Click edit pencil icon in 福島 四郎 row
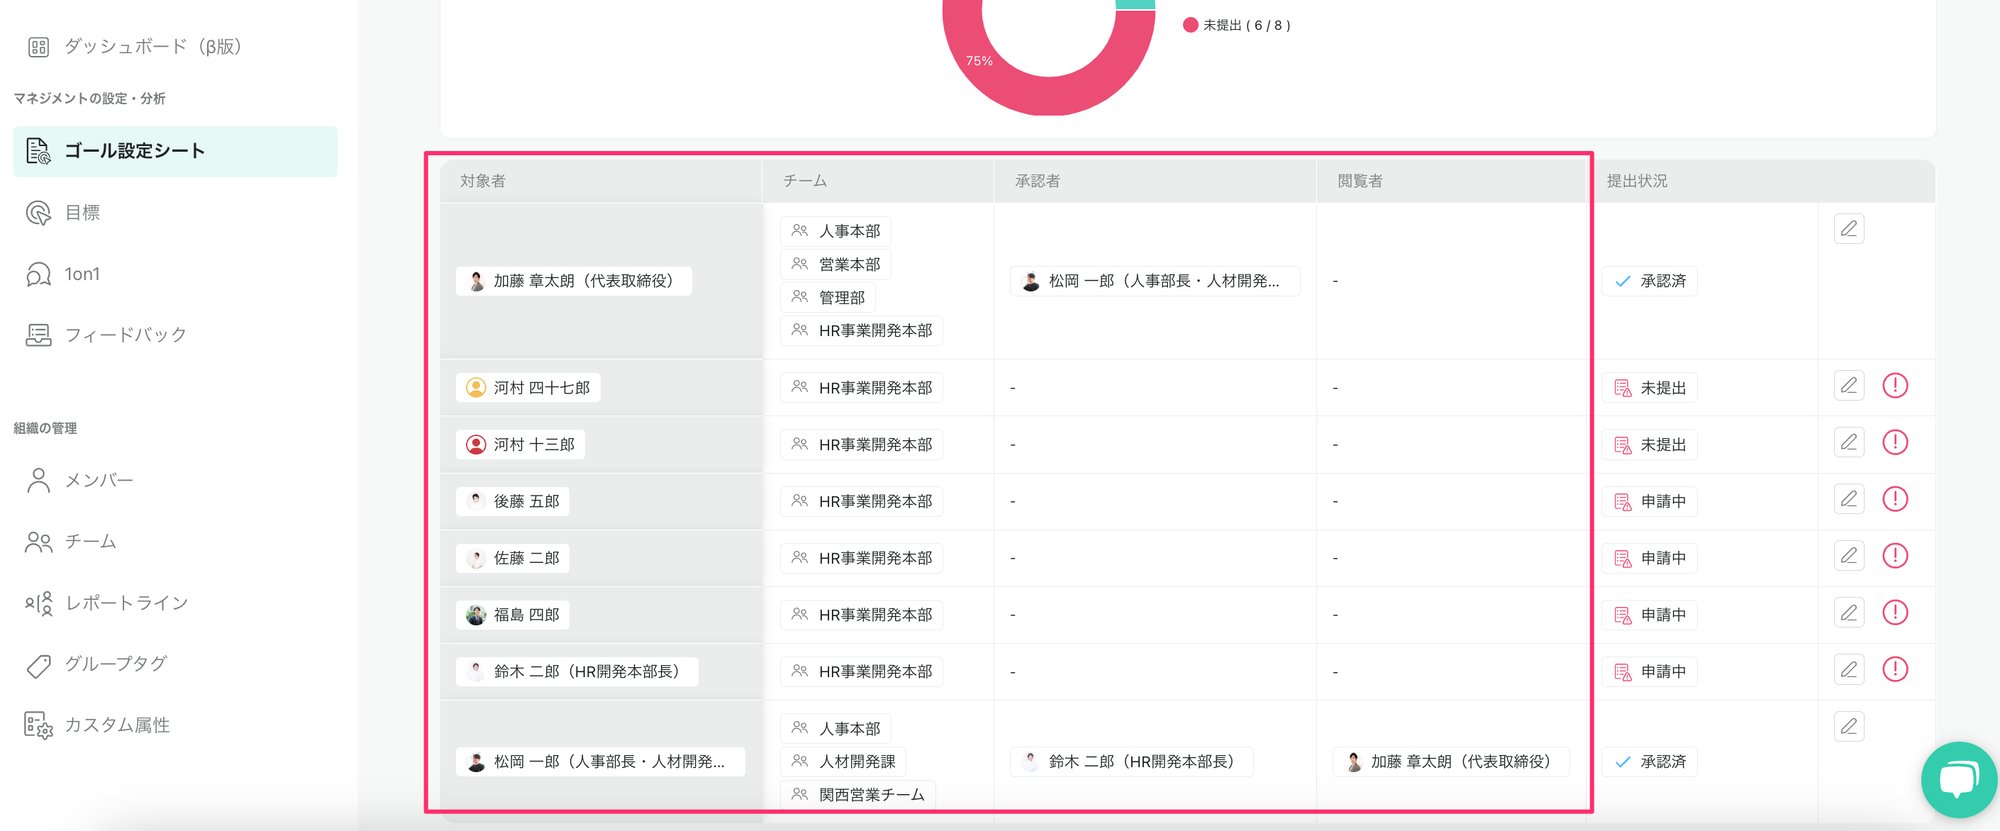Screen dimensions: 2000x831 1848,613
